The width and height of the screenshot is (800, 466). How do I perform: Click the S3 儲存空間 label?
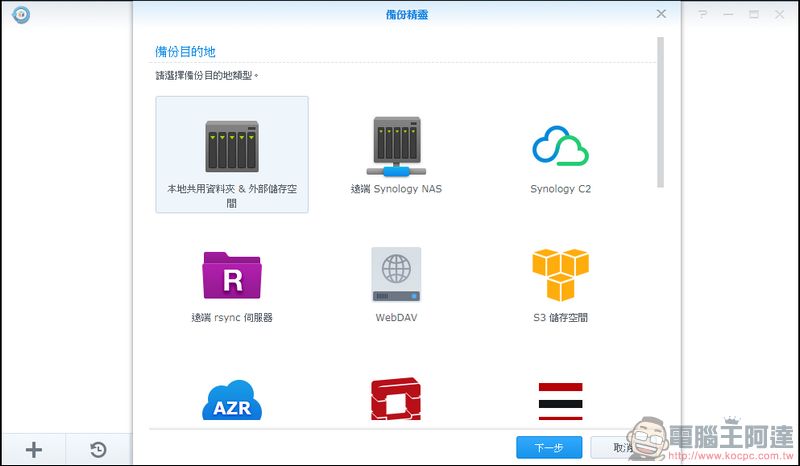point(560,317)
